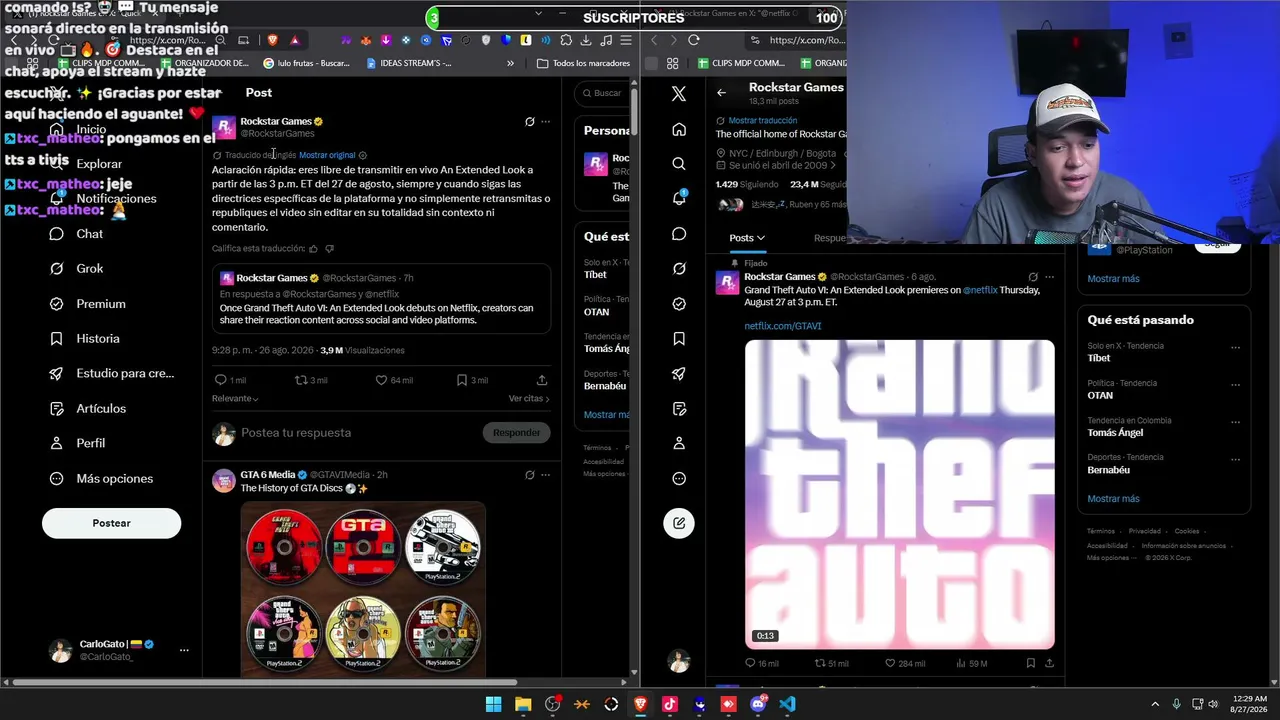View the pinned post's 59 M analytics
The height and width of the screenshot is (720, 1280).
(972, 663)
